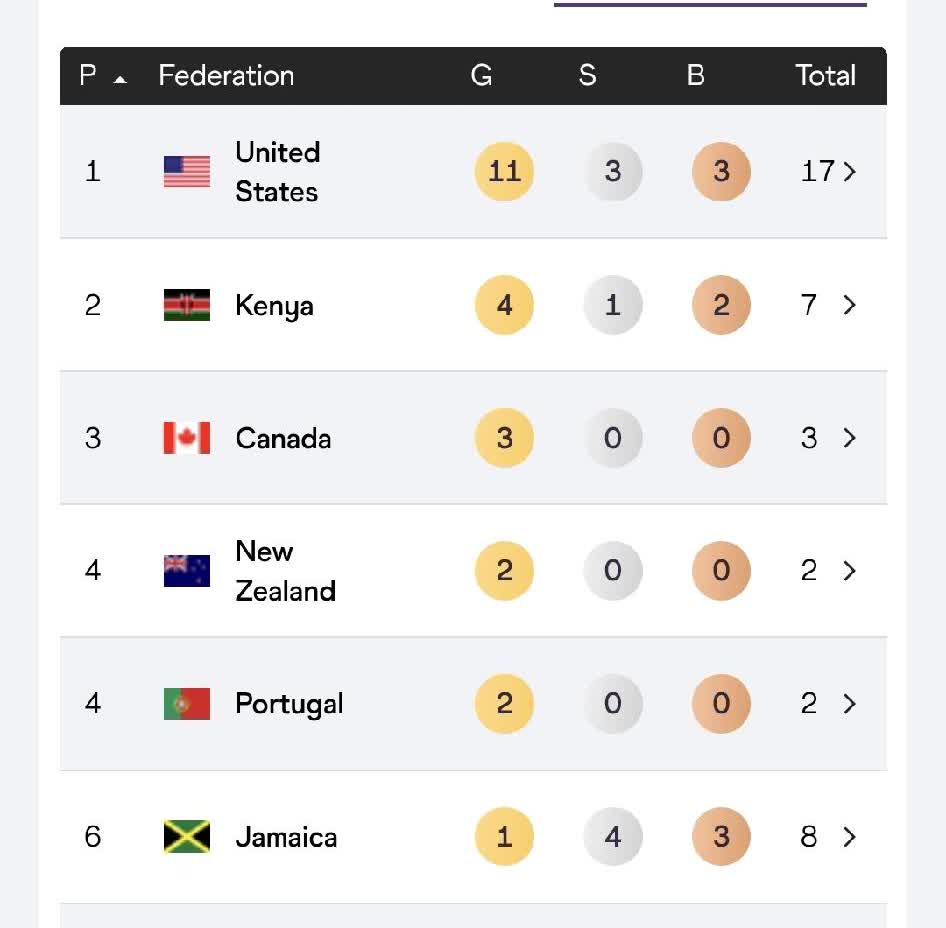Viewport: 946px width, 928px height.
Task: Click Kenya's bronze medal count badge
Action: [x=721, y=305]
